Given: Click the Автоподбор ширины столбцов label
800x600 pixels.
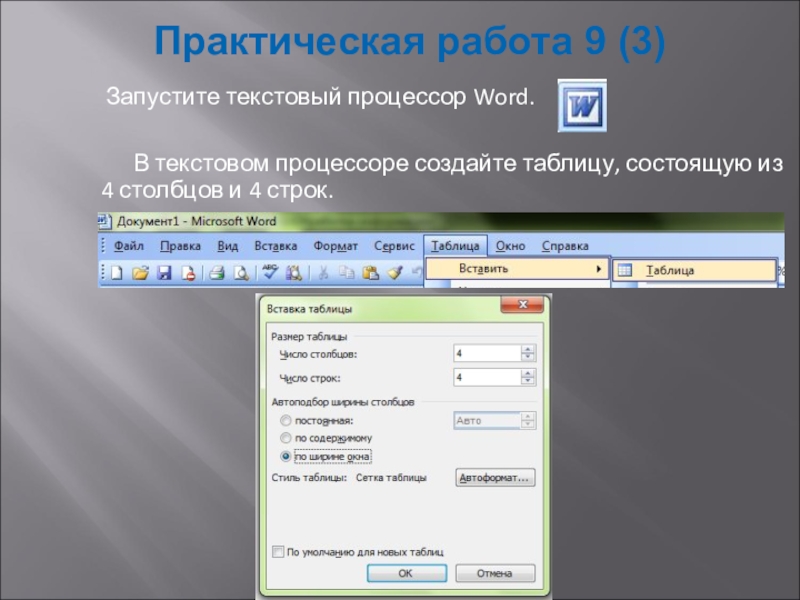Looking at the screenshot, I should click(343, 402).
